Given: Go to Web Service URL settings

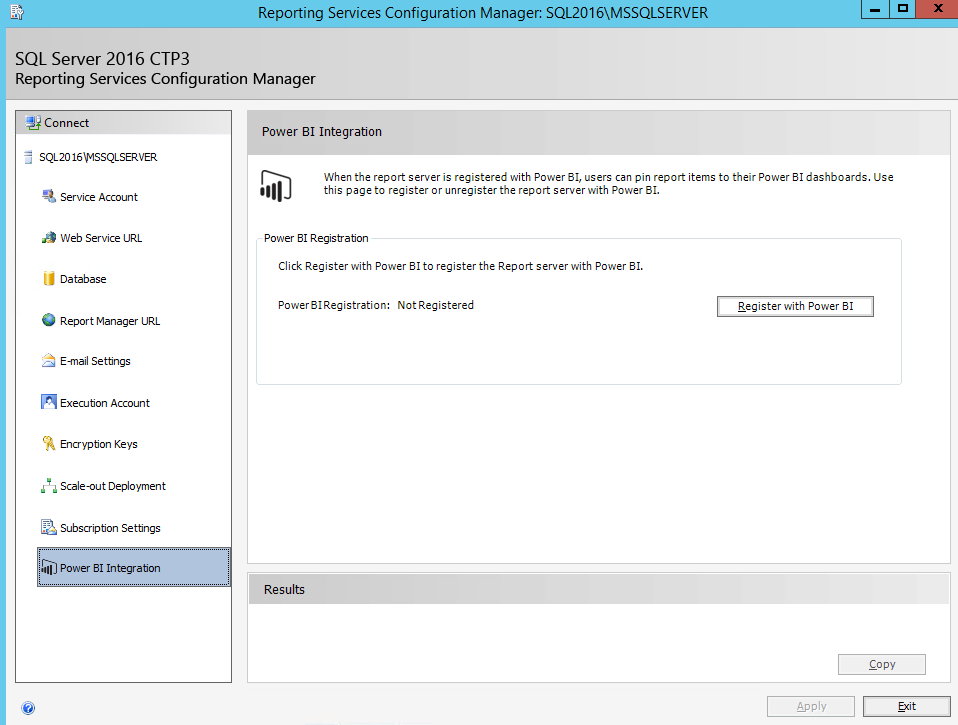Looking at the screenshot, I should (x=100, y=238).
